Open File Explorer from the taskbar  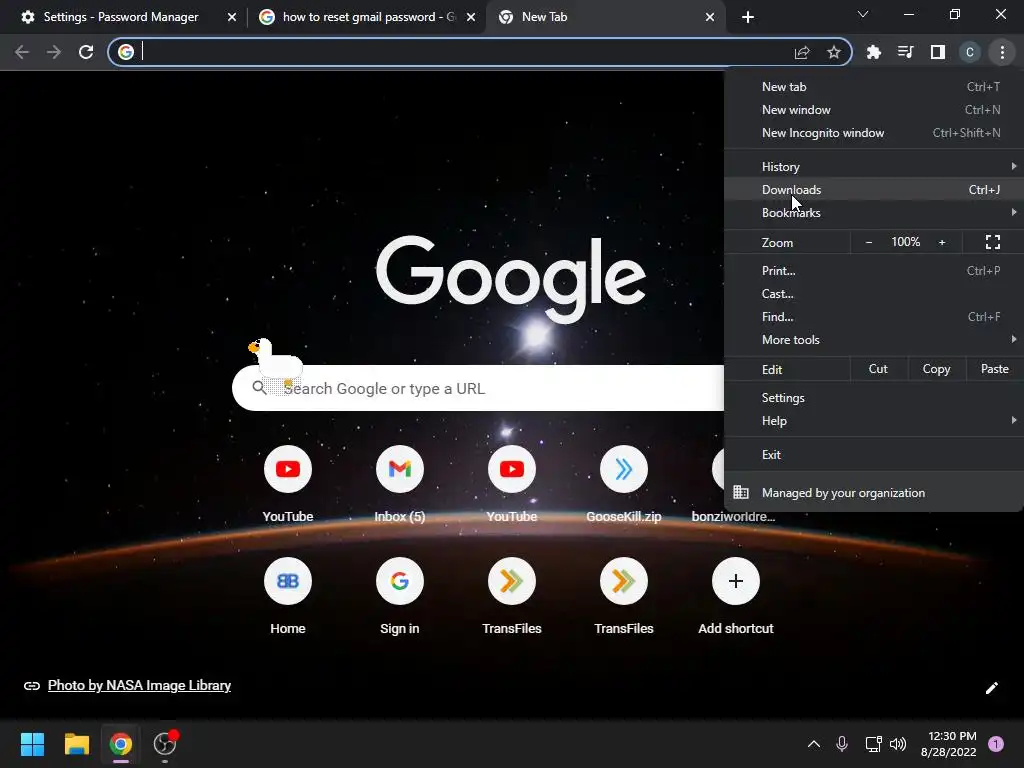pyautogui.click(x=76, y=744)
